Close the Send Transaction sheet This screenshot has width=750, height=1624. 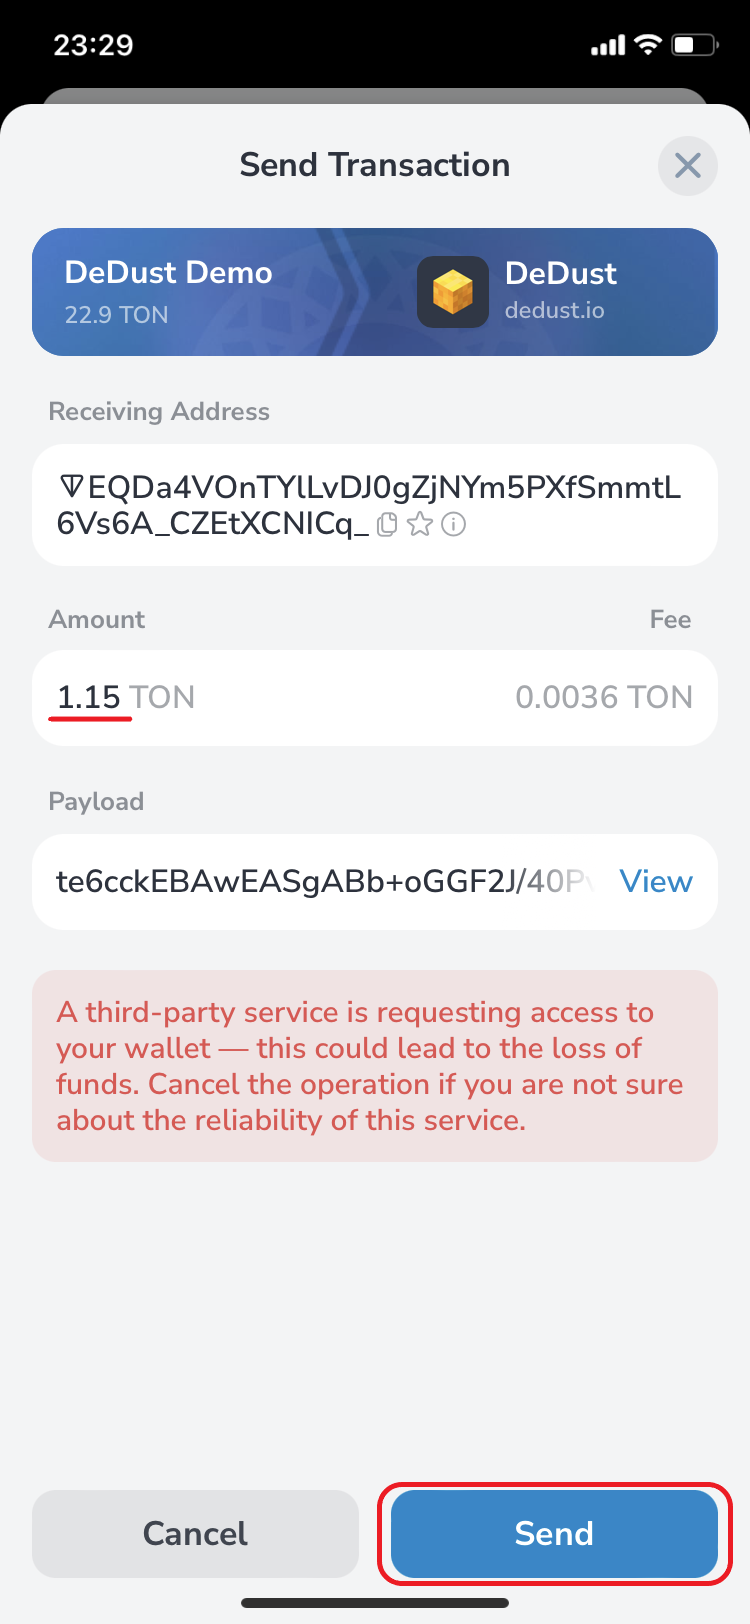pyautogui.click(x=688, y=165)
